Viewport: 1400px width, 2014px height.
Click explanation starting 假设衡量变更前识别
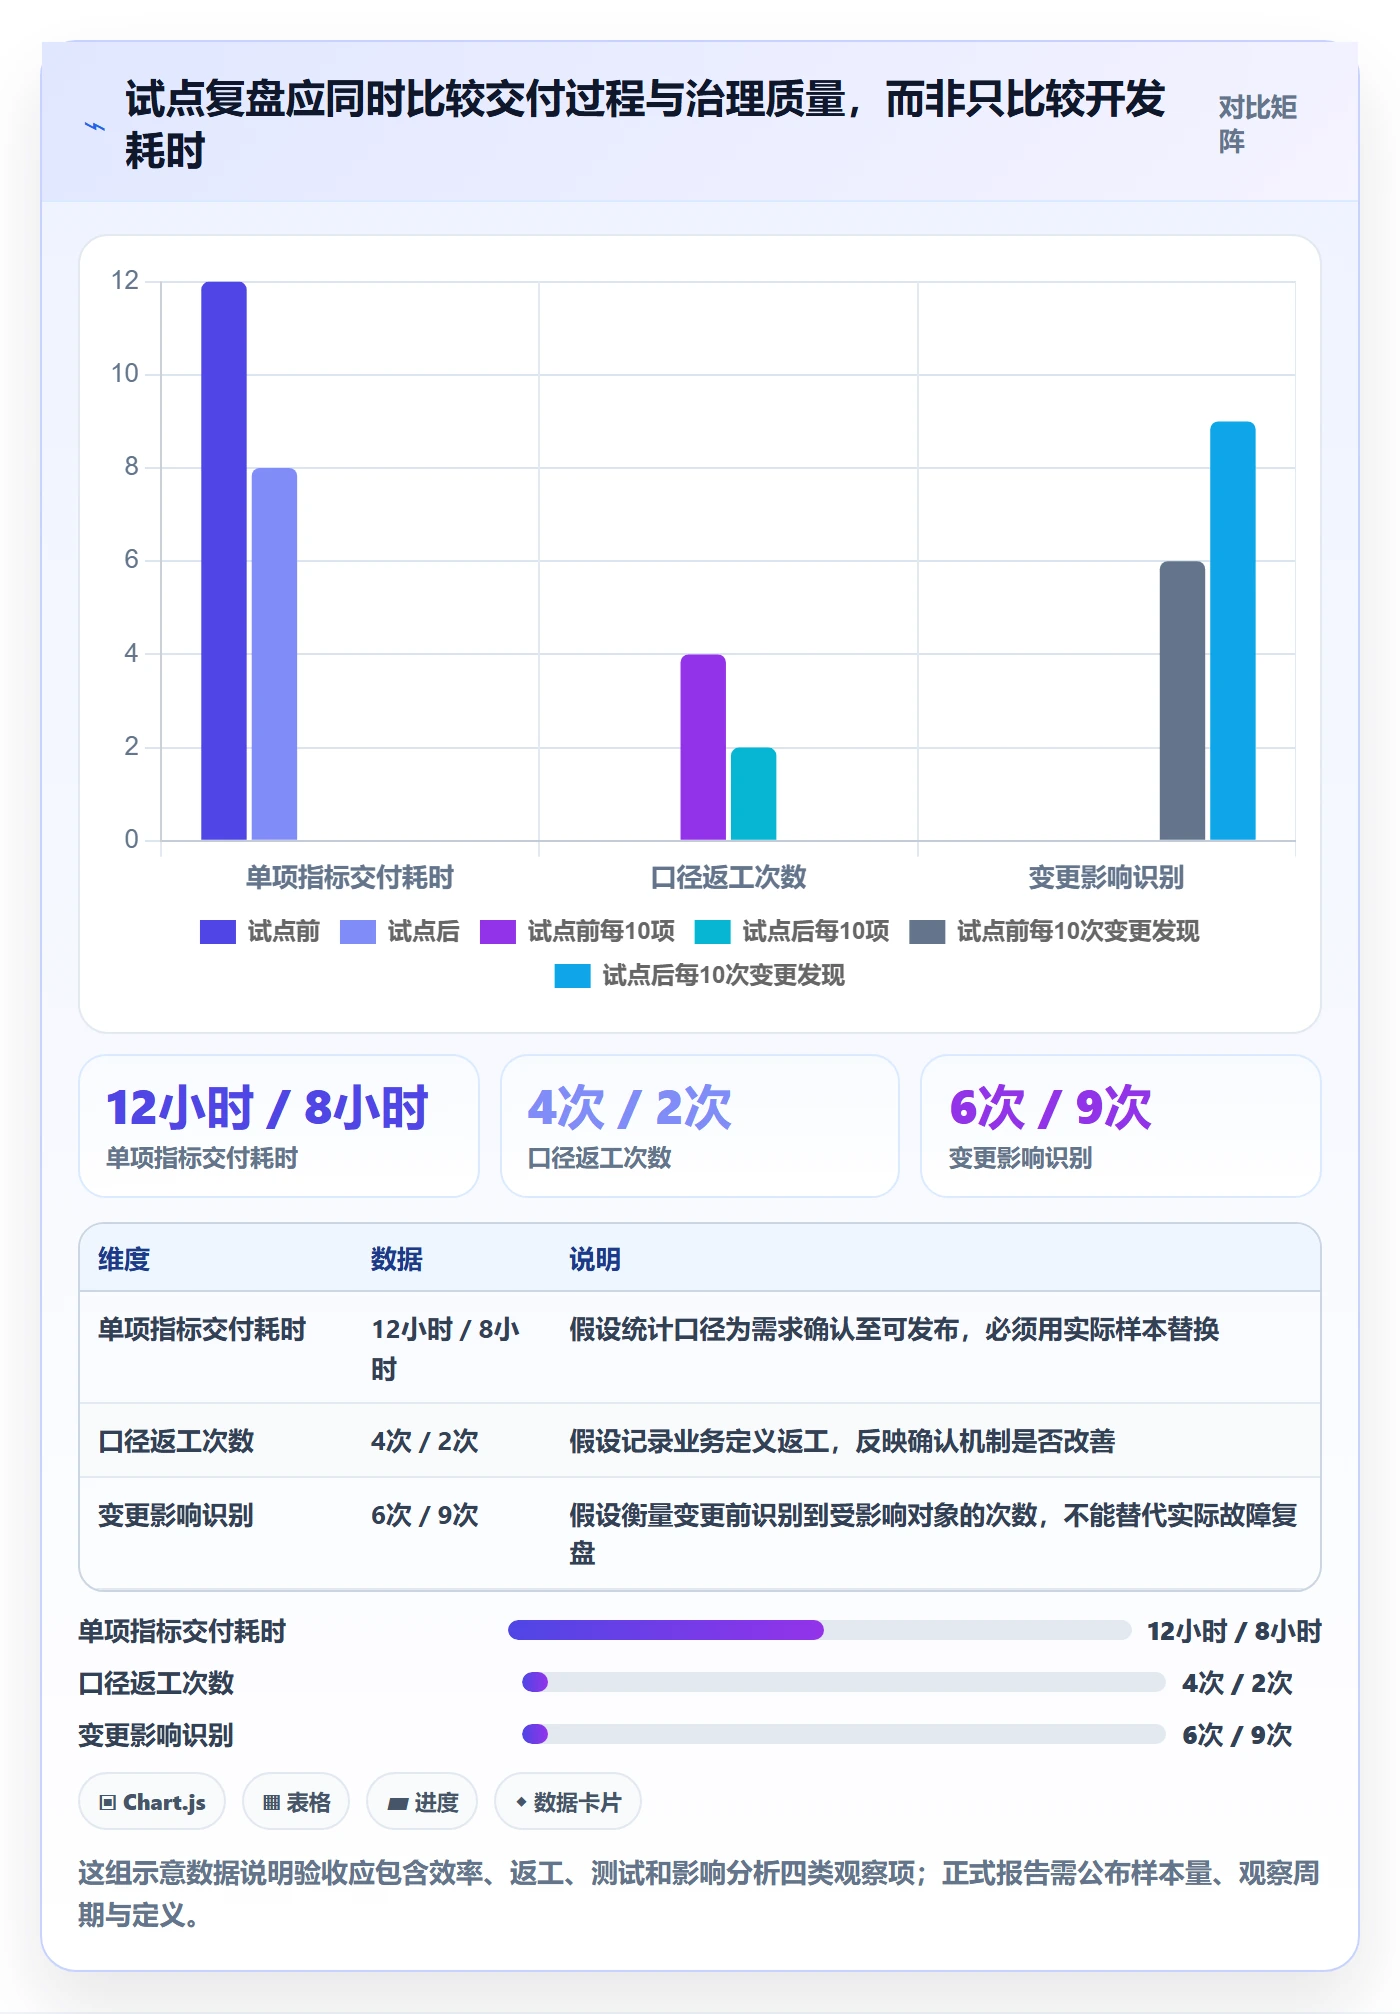933,1535
